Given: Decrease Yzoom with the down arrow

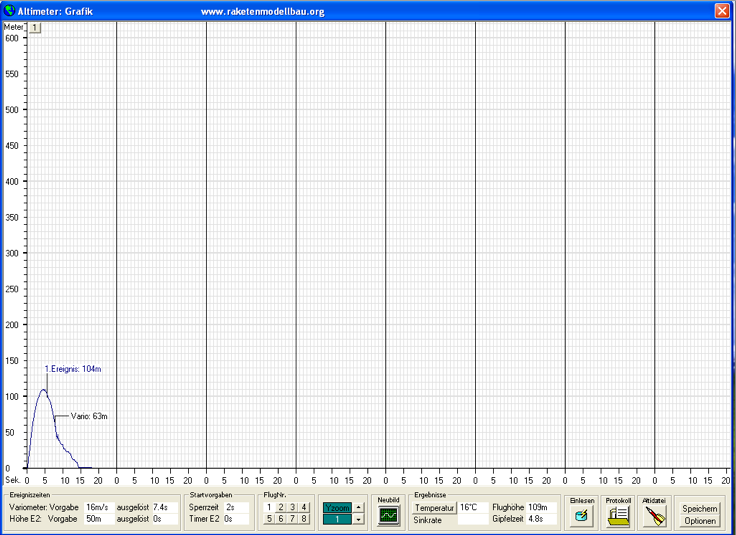Looking at the screenshot, I should (359, 520).
